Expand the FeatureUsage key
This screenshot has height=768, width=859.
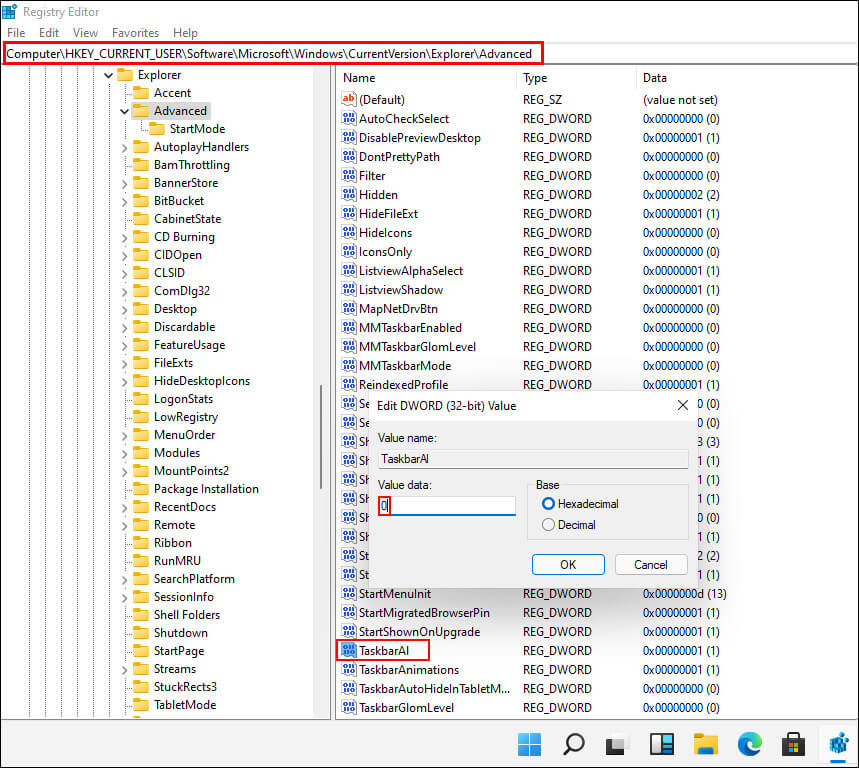124,346
